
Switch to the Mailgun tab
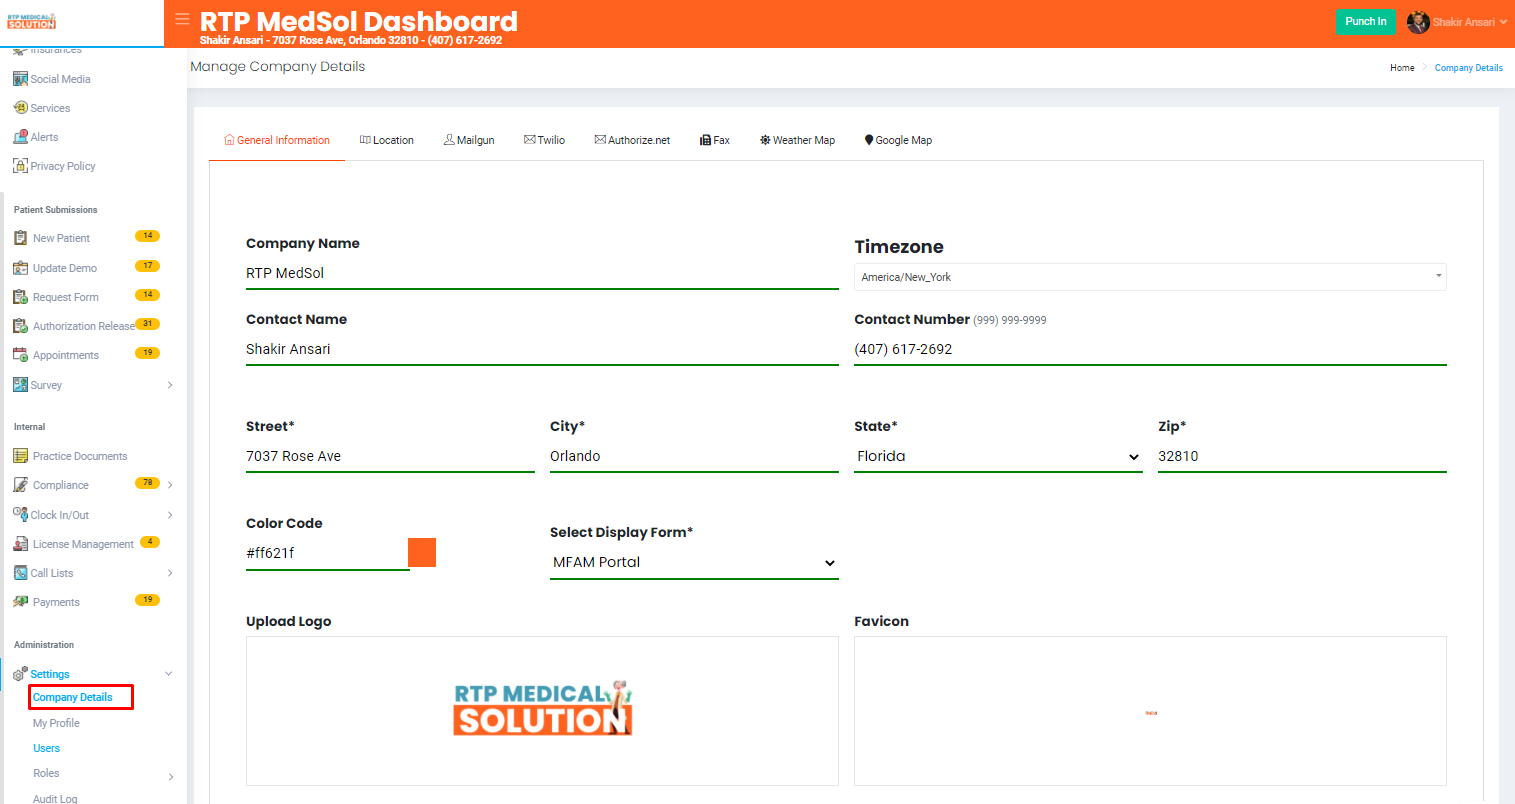pos(469,140)
